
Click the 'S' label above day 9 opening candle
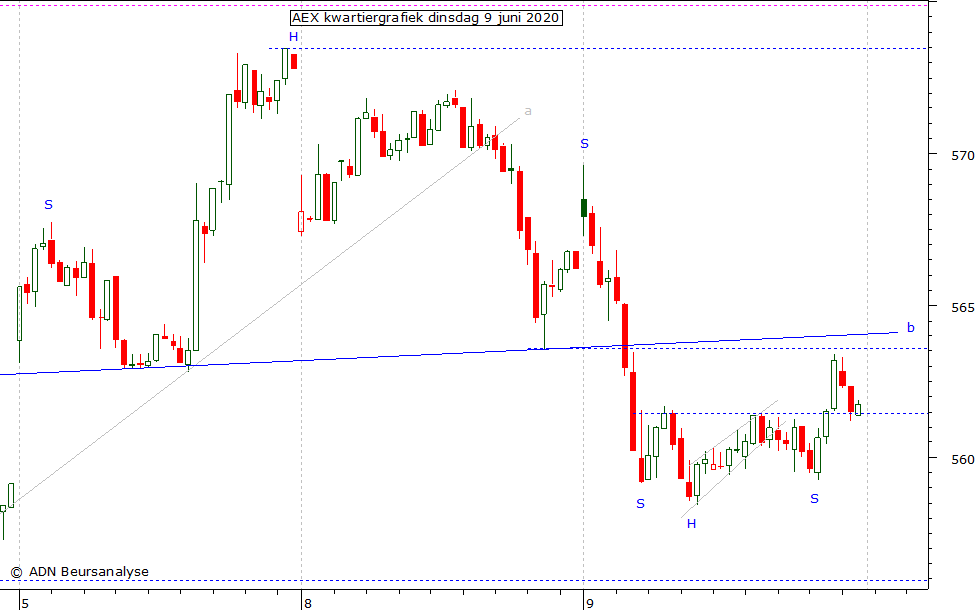pyautogui.click(x=584, y=144)
